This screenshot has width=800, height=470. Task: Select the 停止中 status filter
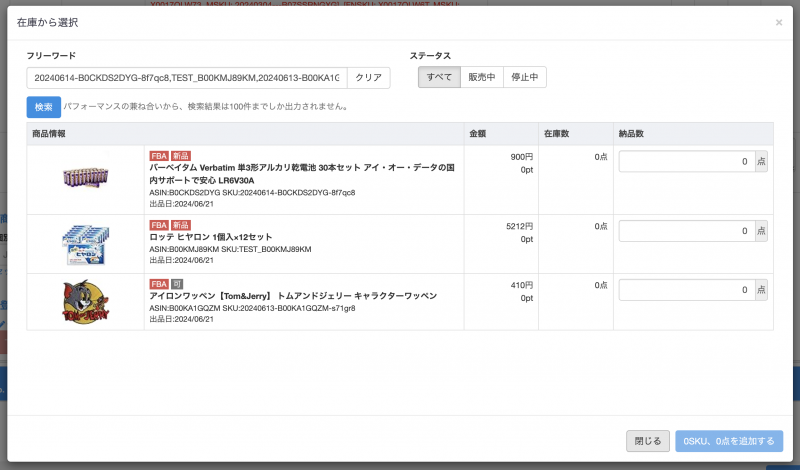click(x=524, y=77)
